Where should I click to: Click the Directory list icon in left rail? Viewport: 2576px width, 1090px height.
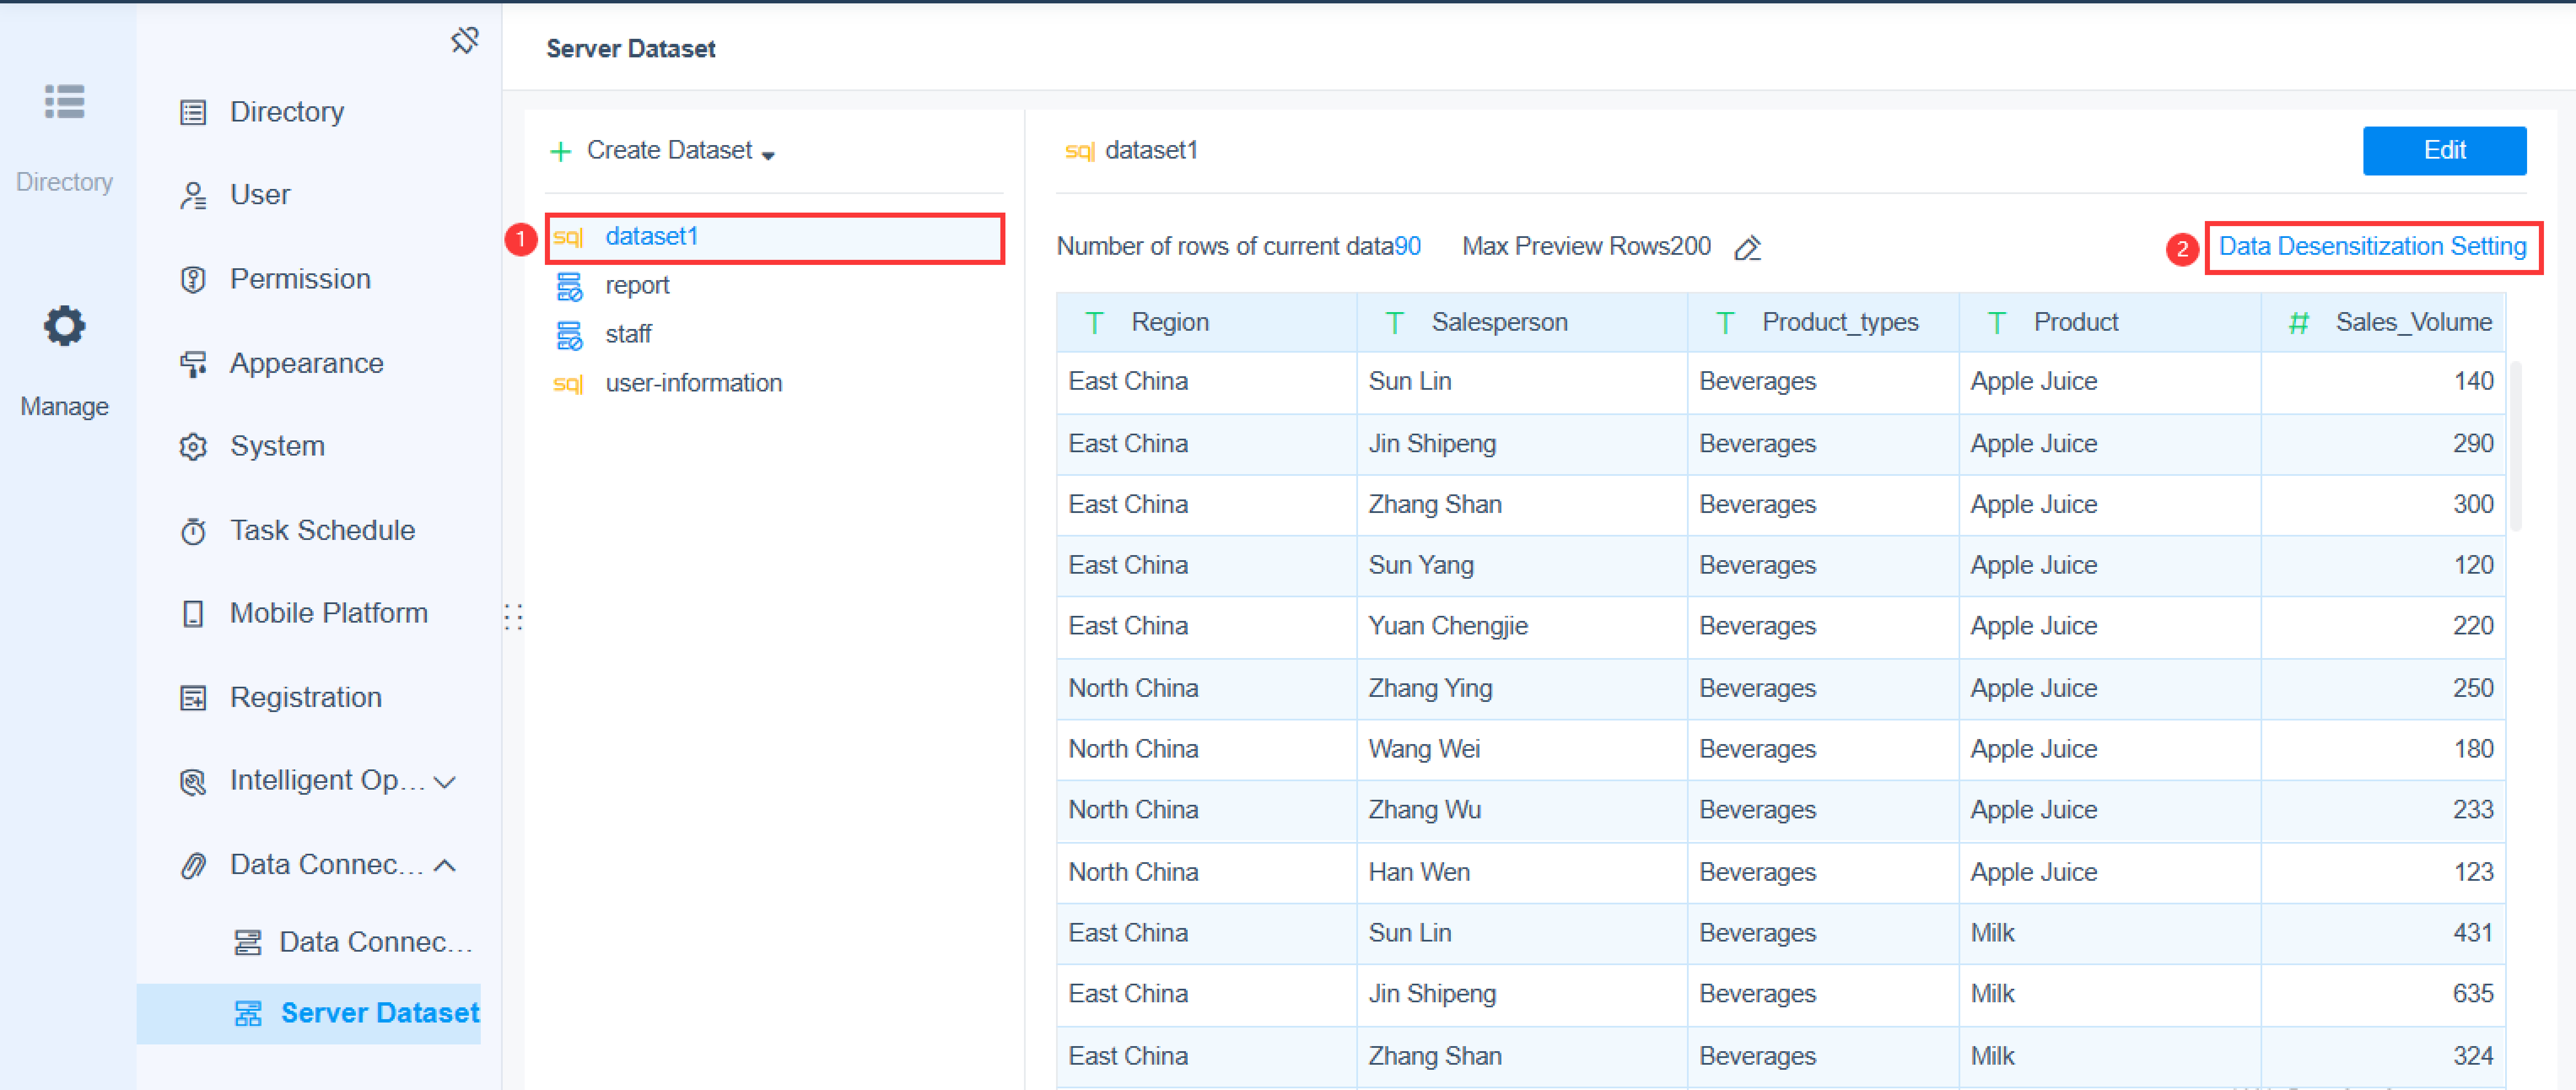64,101
